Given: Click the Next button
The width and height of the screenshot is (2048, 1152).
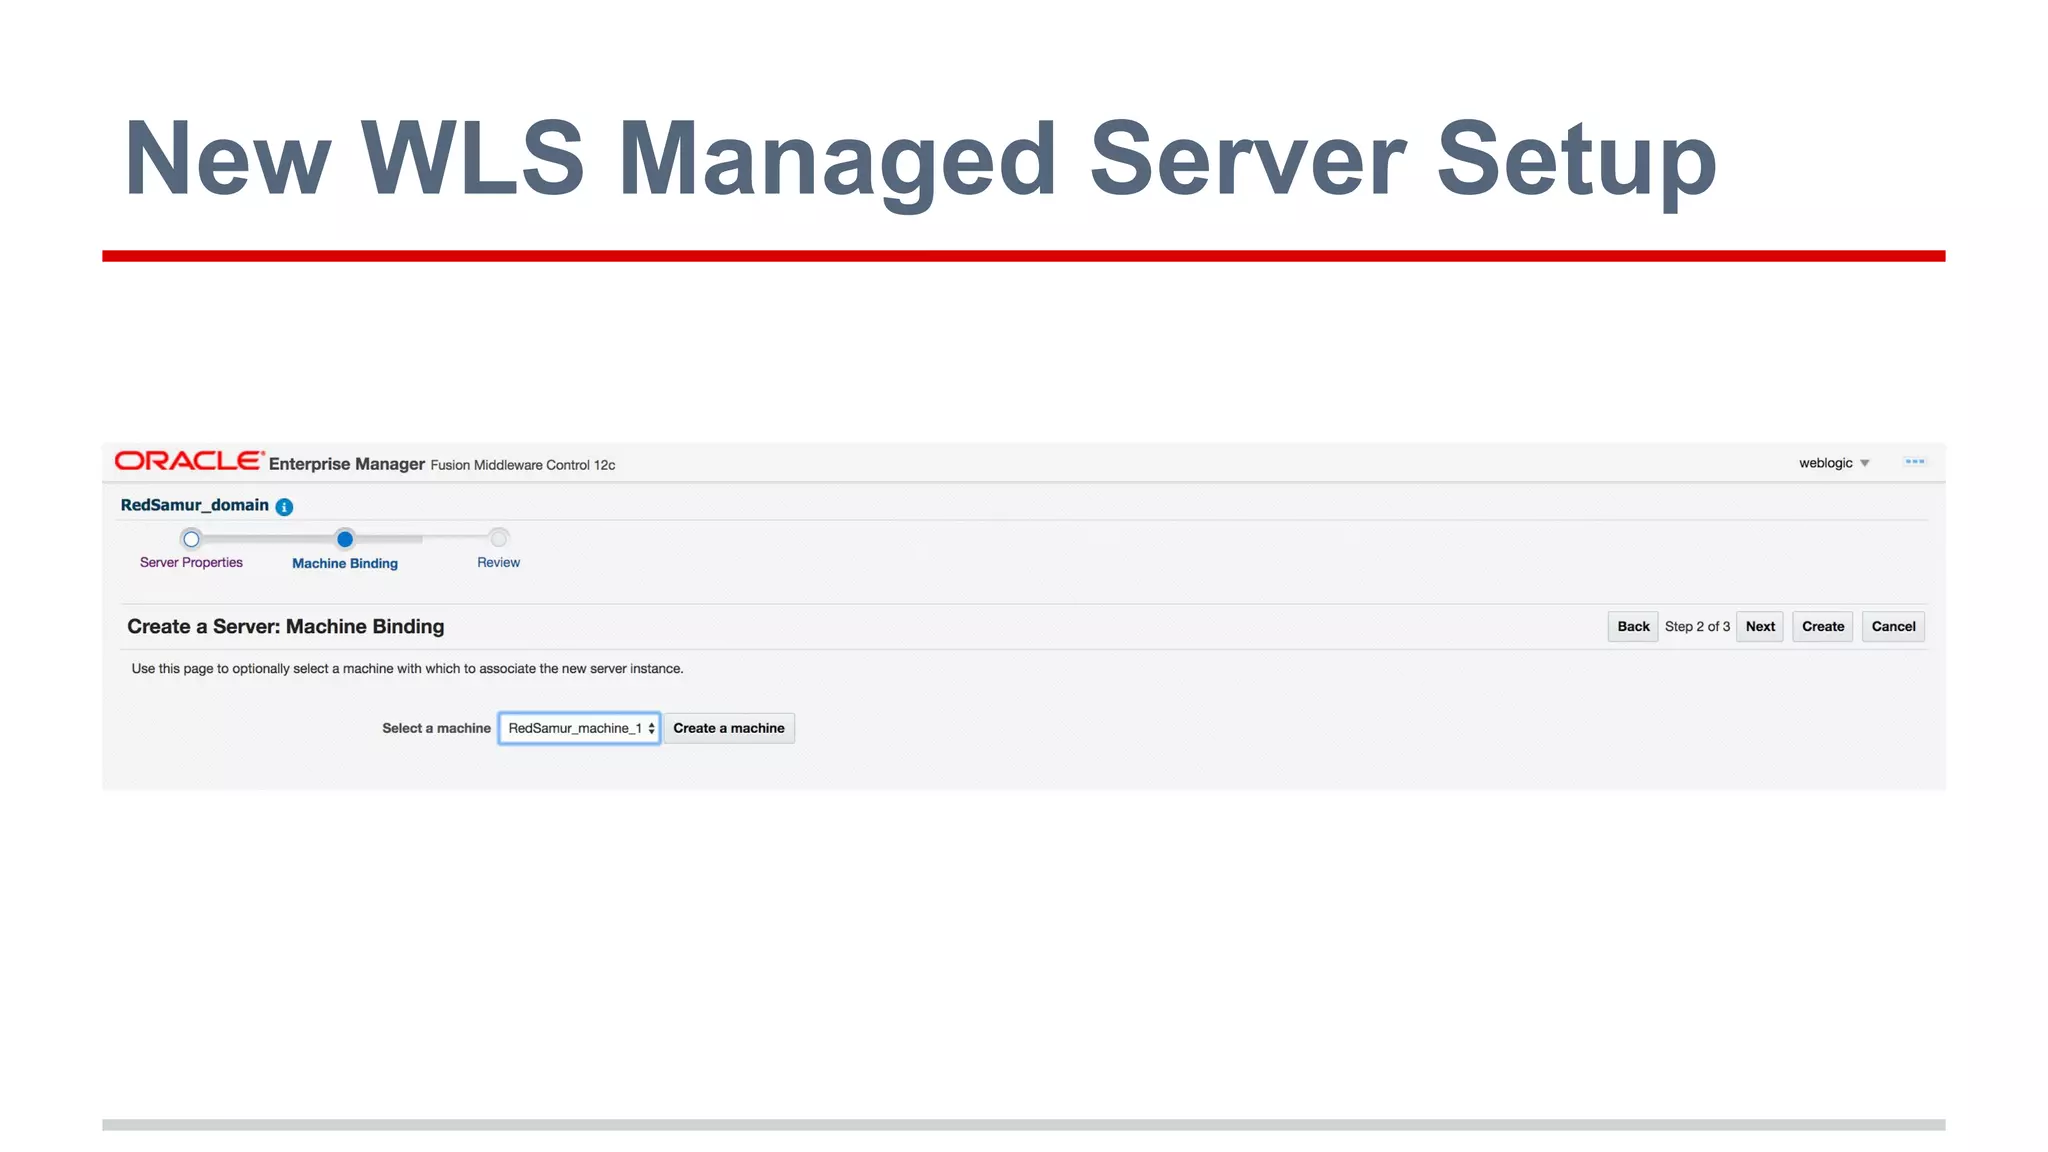Looking at the screenshot, I should (1760, 627).
